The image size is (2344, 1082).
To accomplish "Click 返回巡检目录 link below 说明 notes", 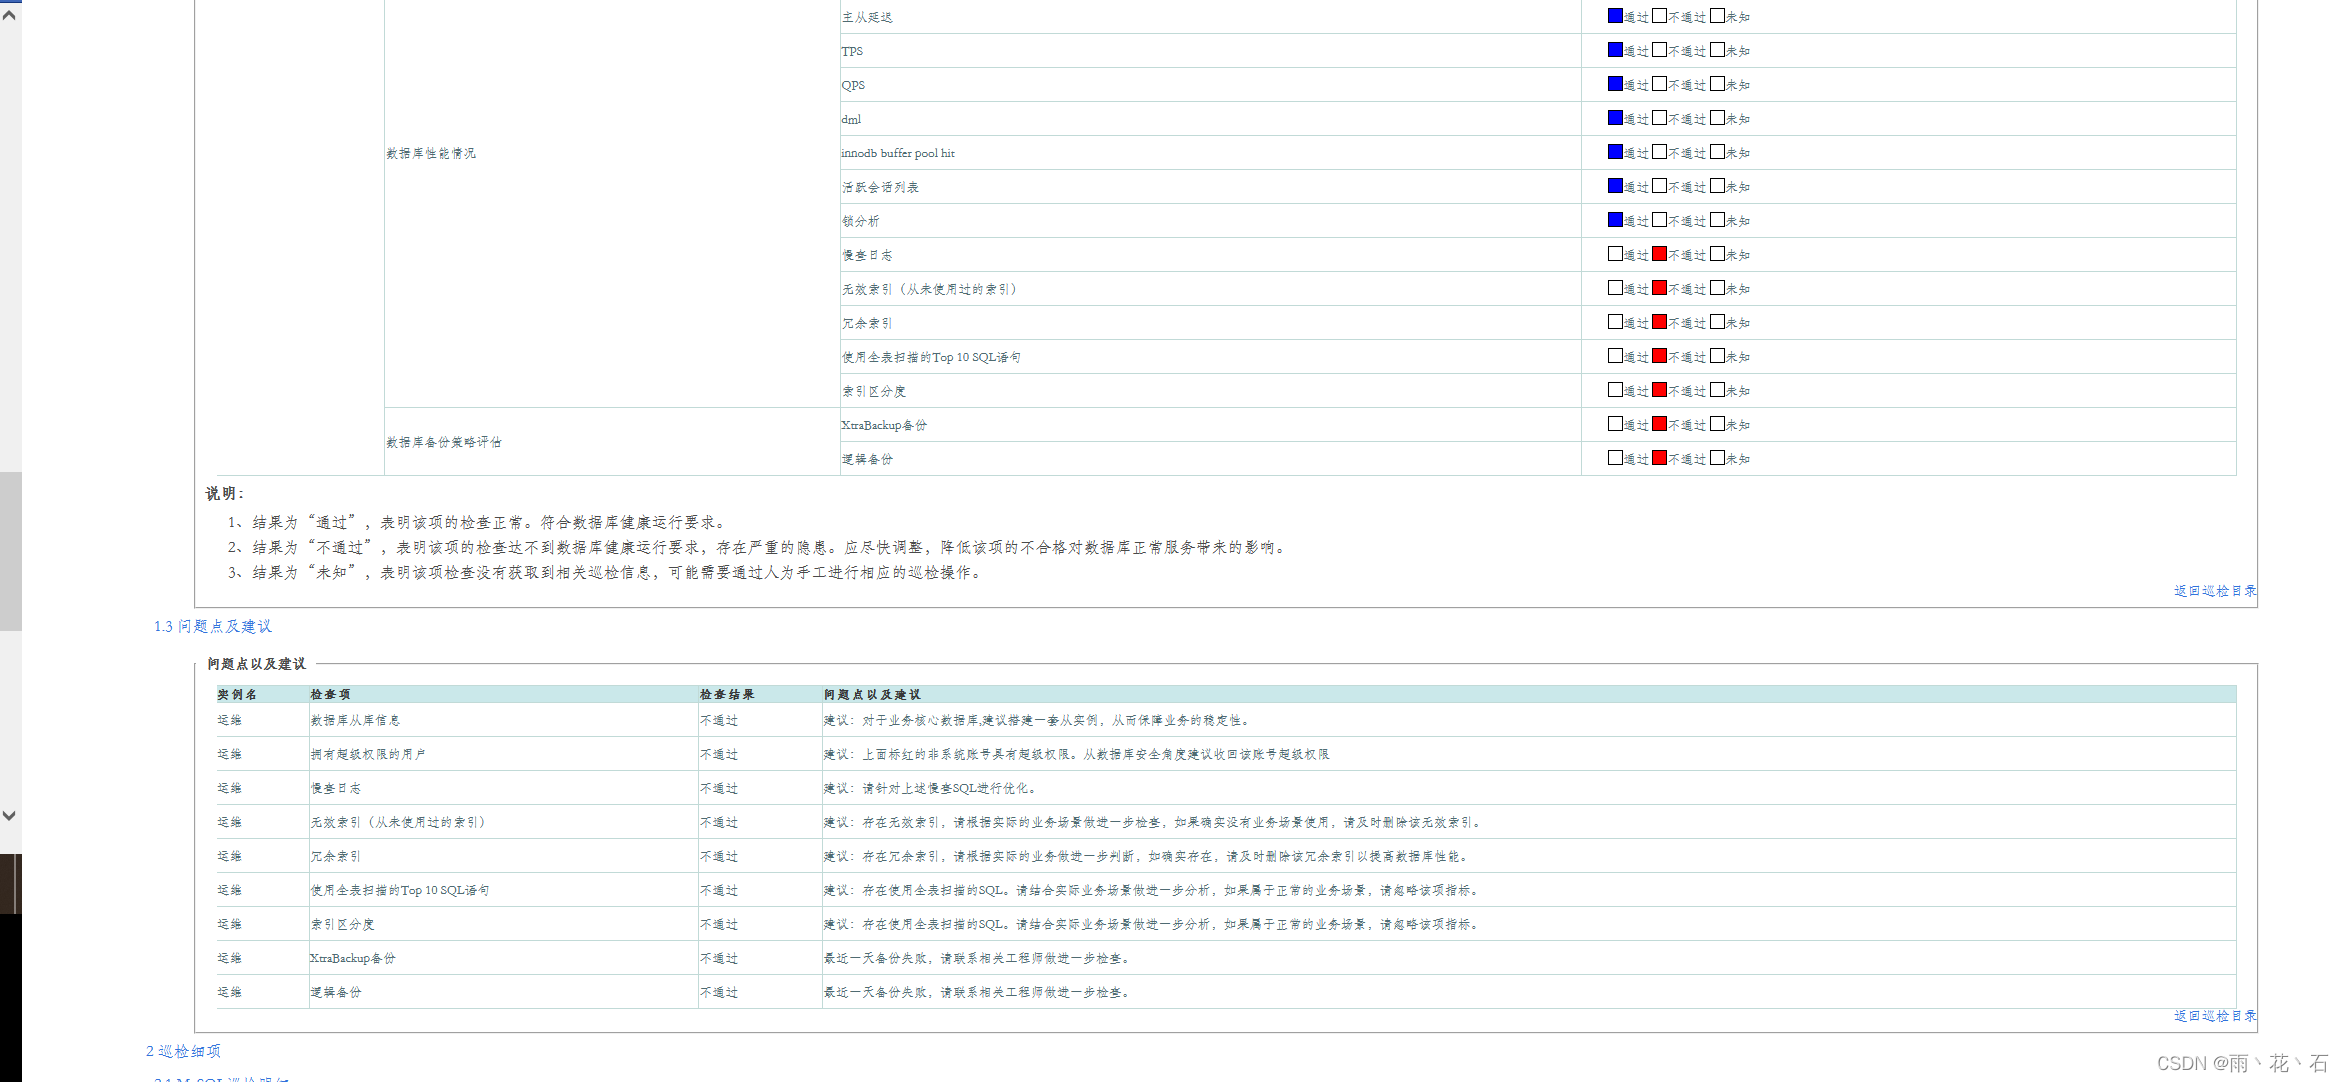I will pos(2214,591).
